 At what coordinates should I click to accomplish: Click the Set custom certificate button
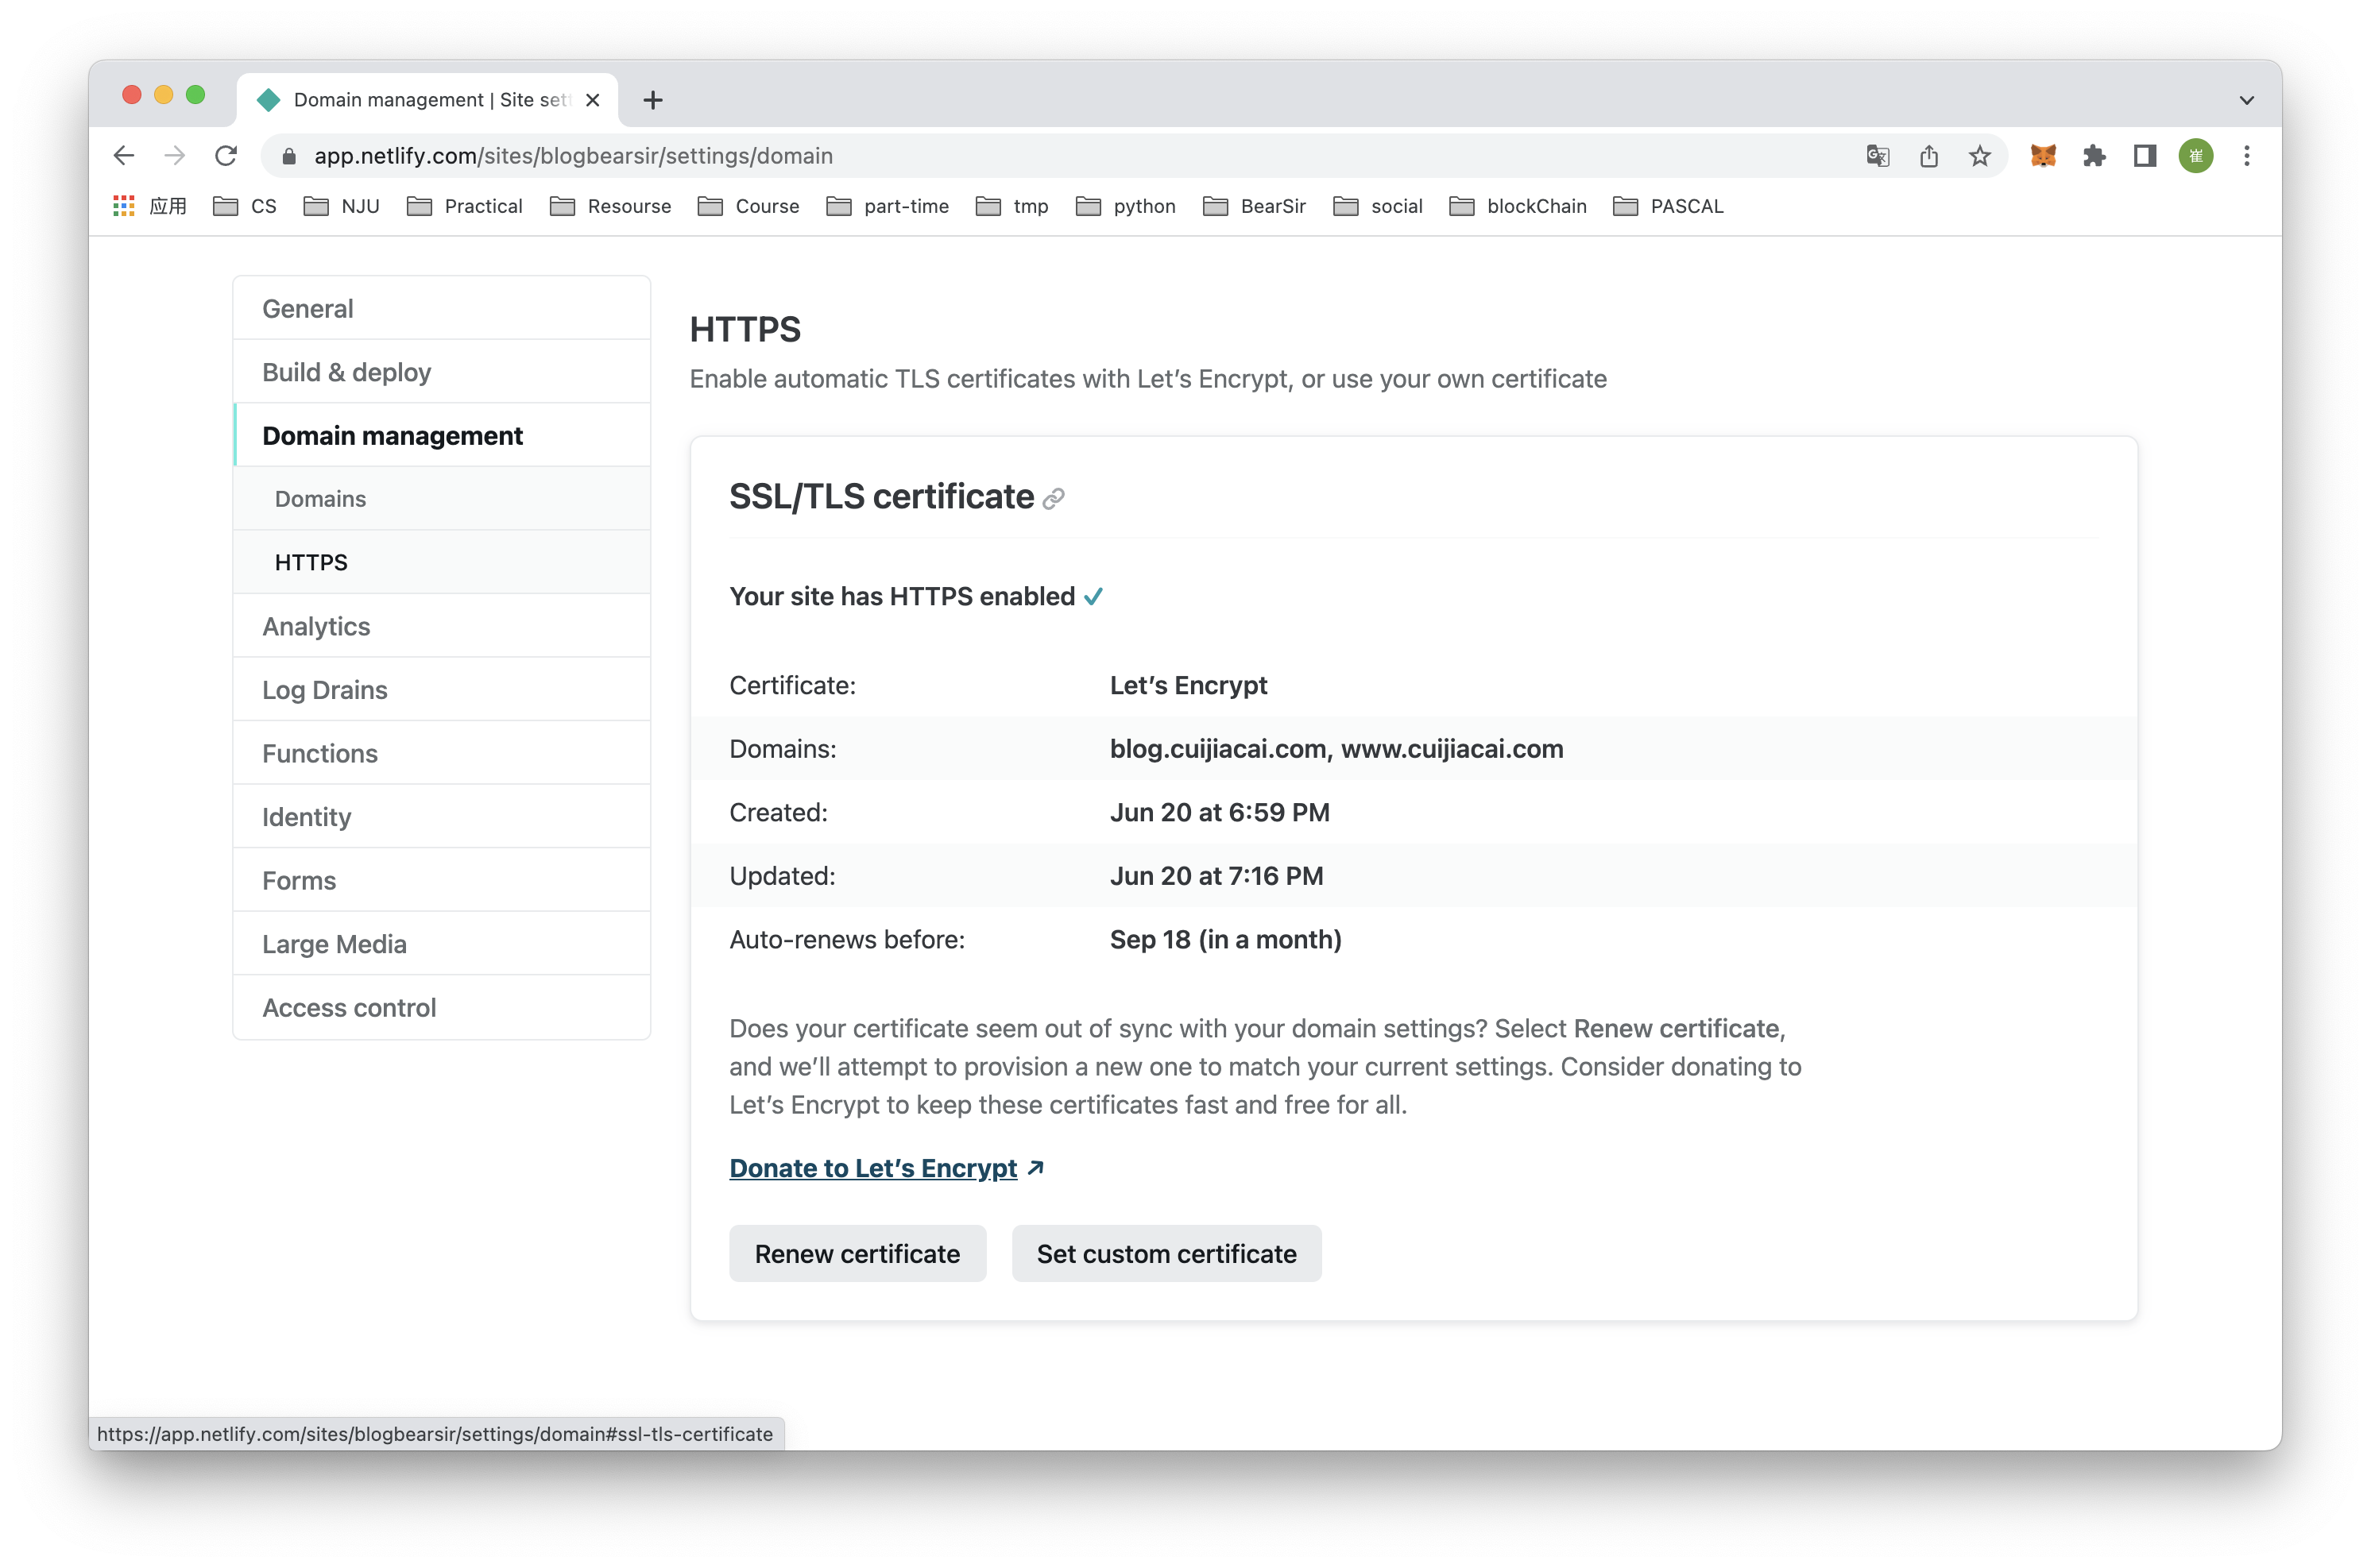1166,1253
